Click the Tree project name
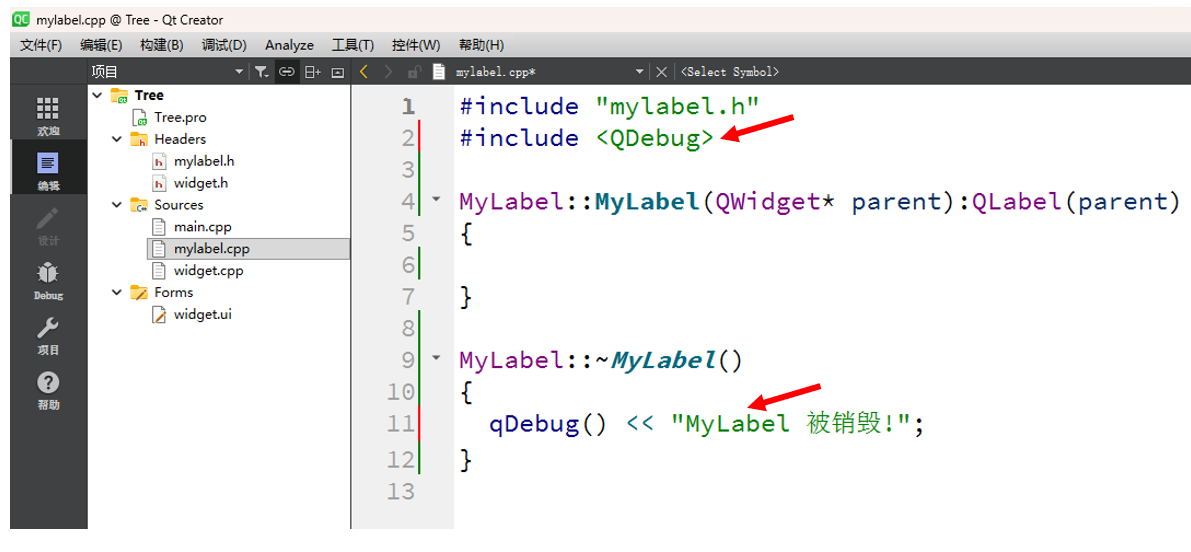Viewport: 1191px width, 552px height. [149, 95]
